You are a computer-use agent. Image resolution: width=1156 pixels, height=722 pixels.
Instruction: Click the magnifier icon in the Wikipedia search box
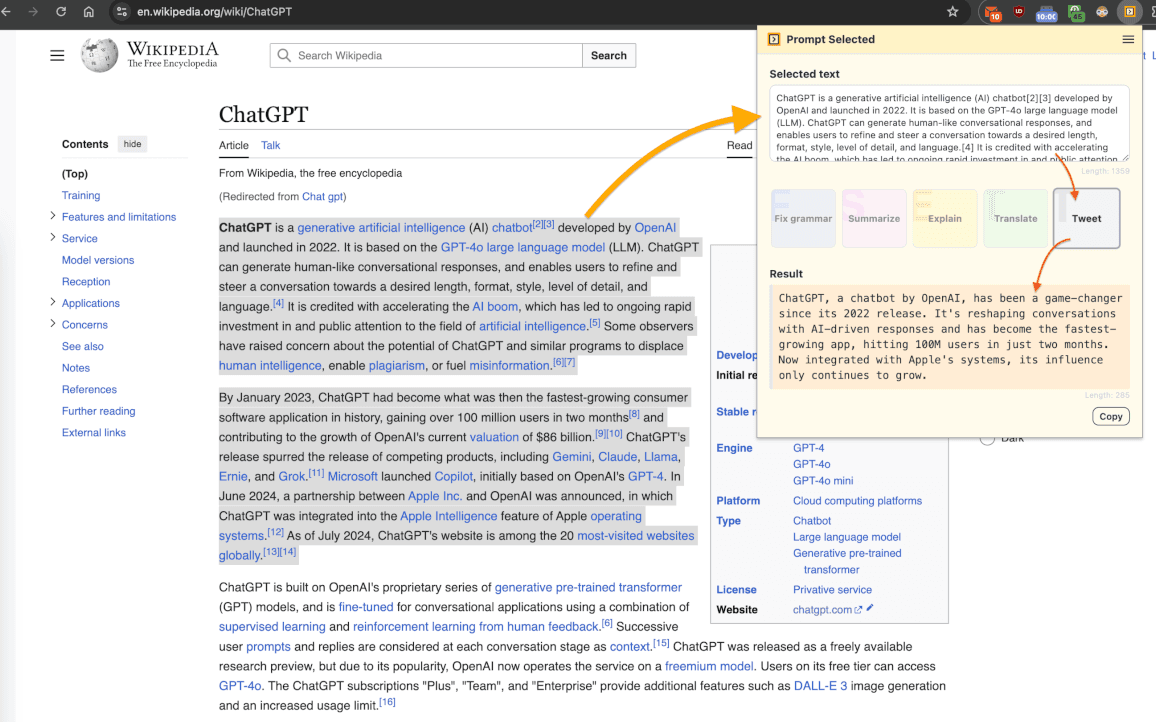click(282, 55)
